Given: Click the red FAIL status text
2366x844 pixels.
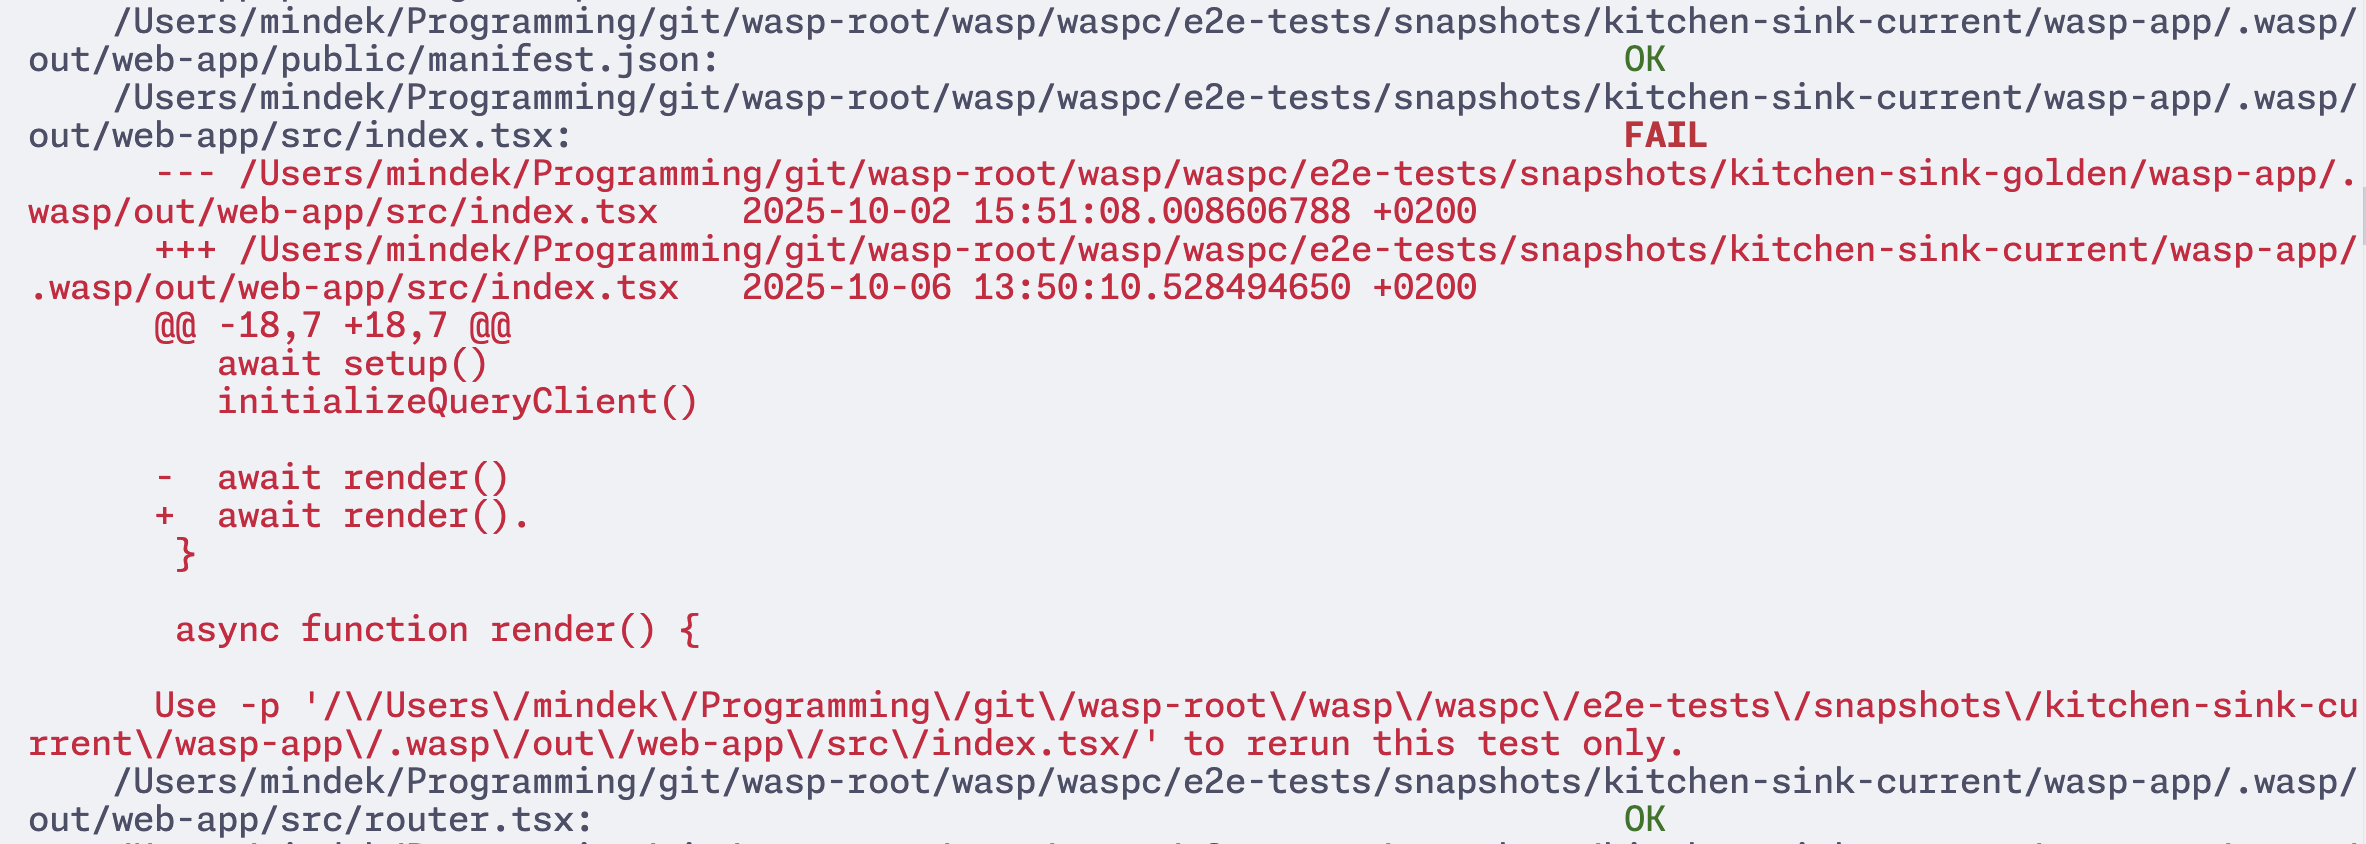Looking at the screenshot, I should pyautogui.click(x=1665, y=135).
